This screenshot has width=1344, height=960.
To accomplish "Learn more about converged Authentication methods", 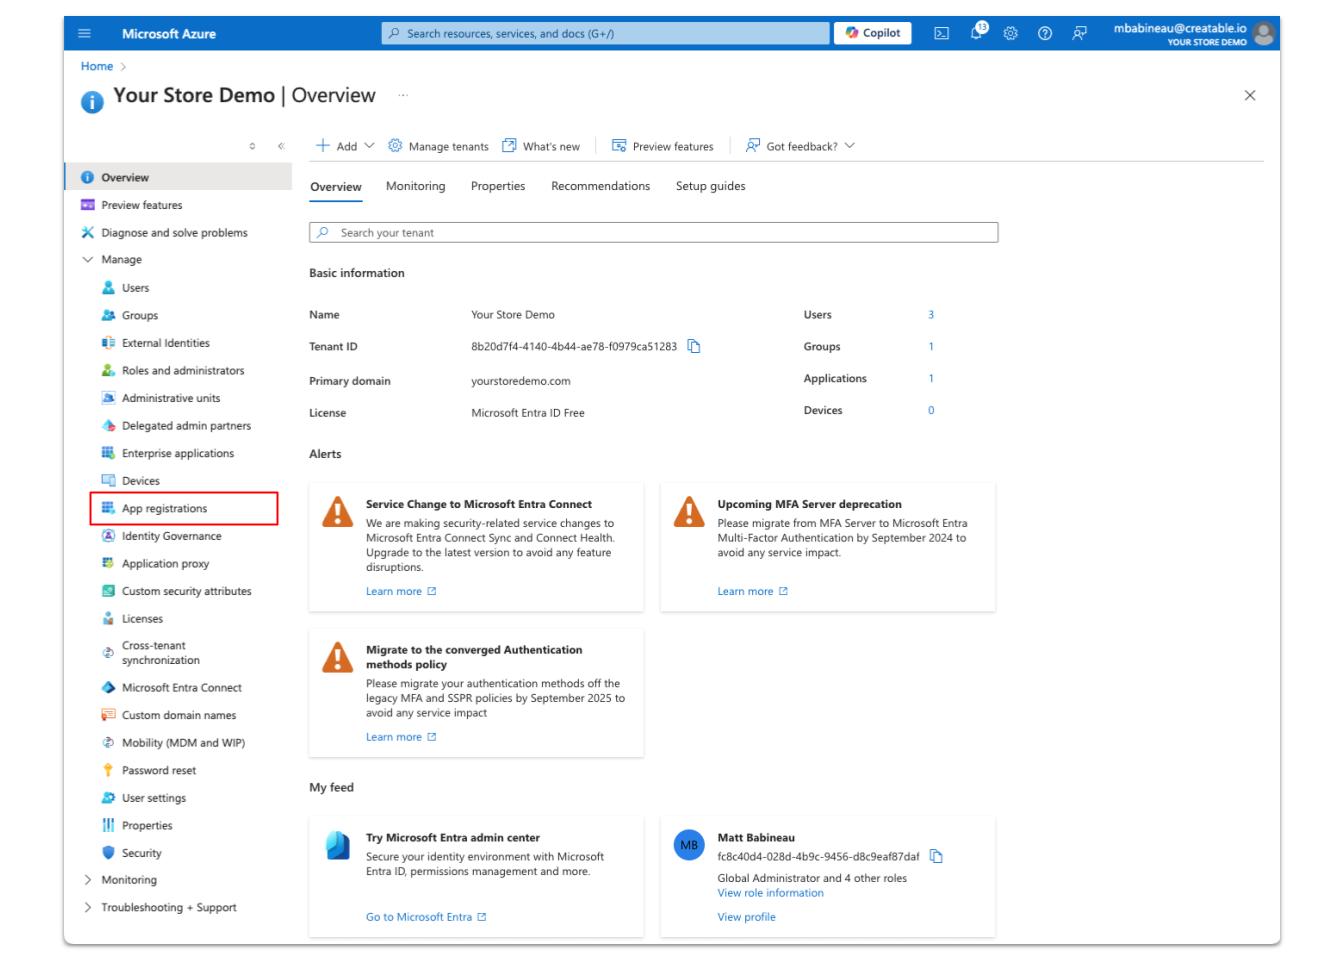I will 401,737.
